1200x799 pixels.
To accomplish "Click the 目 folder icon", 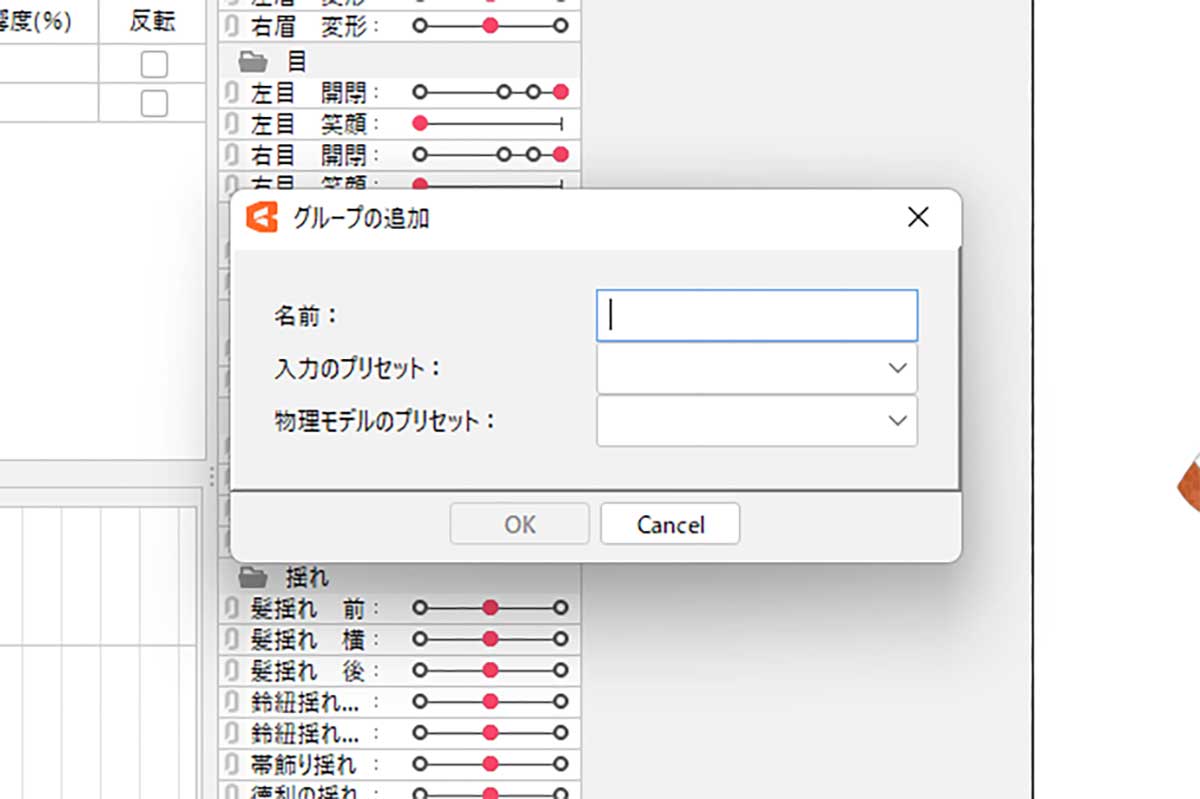I will coord(254,62).
